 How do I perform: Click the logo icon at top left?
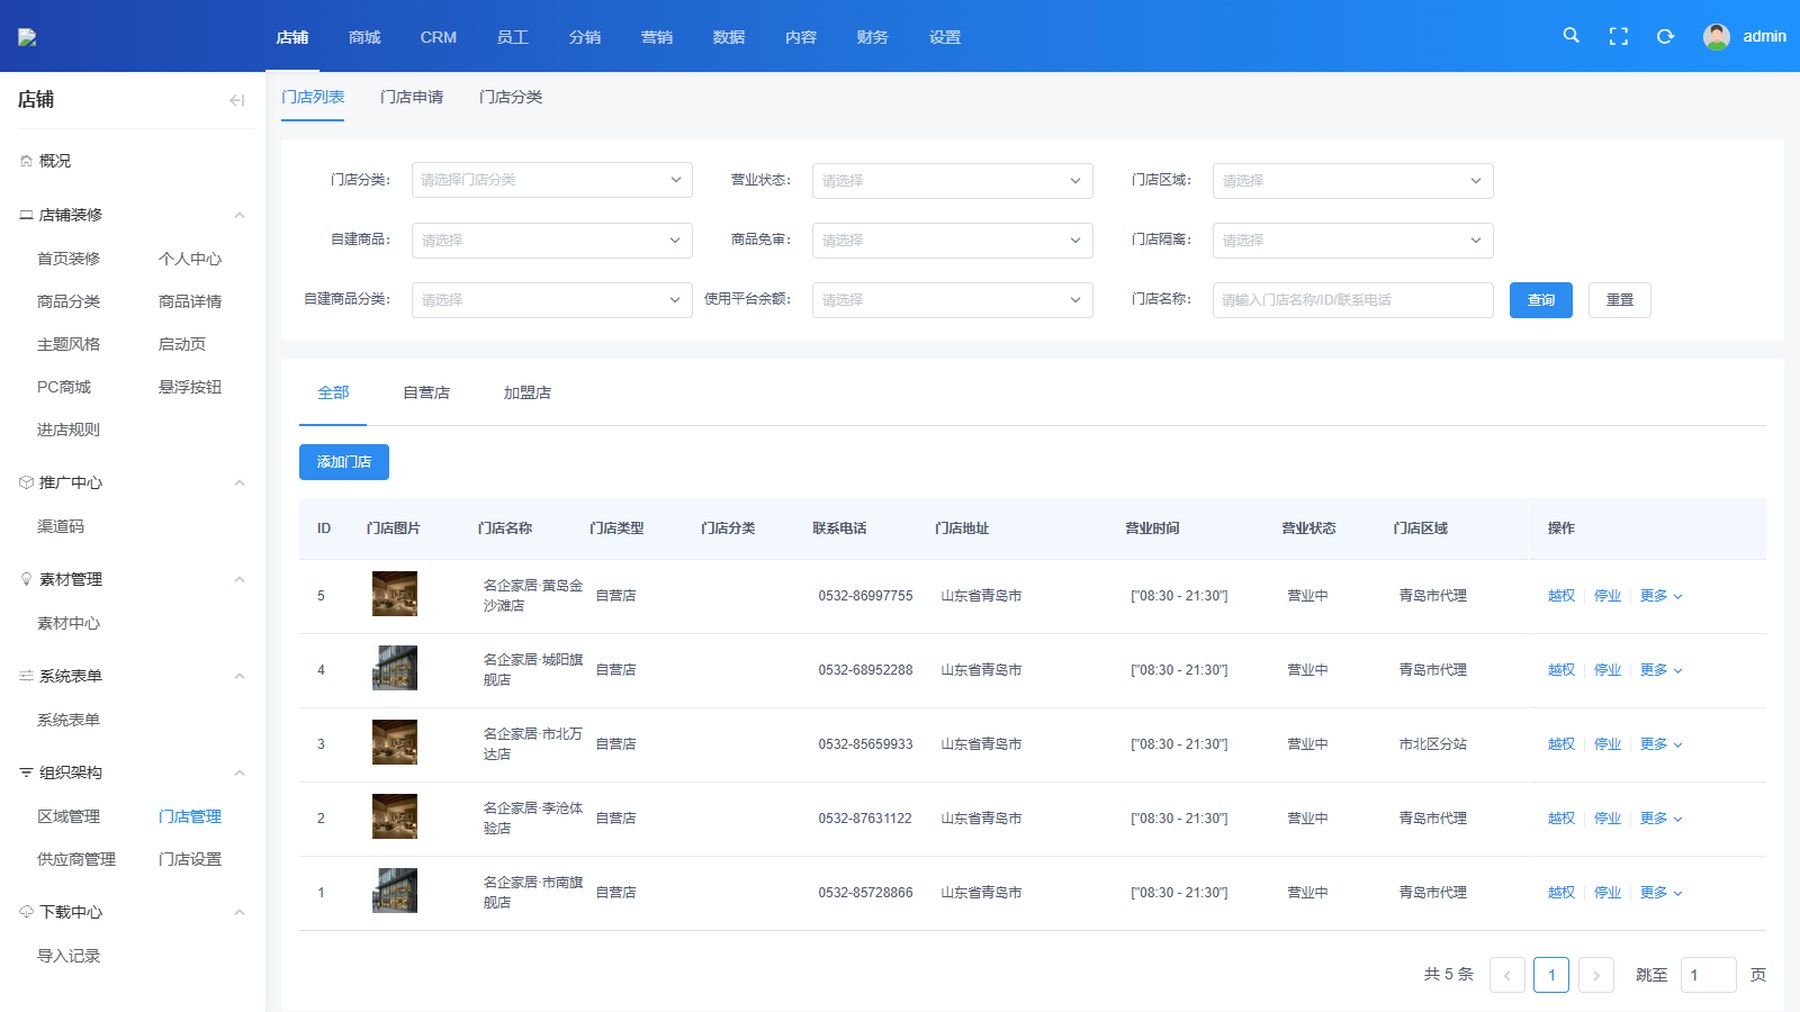(27, 37)
